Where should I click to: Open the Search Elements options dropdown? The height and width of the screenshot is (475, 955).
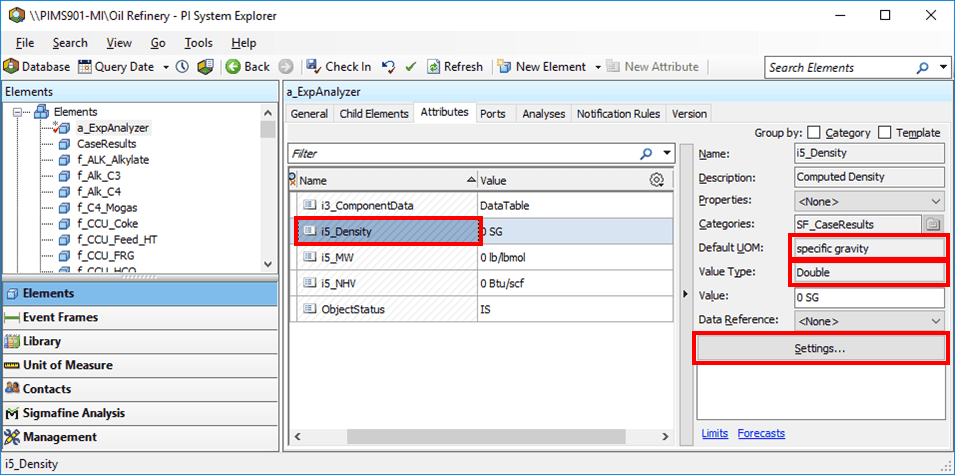click(943, 68)
